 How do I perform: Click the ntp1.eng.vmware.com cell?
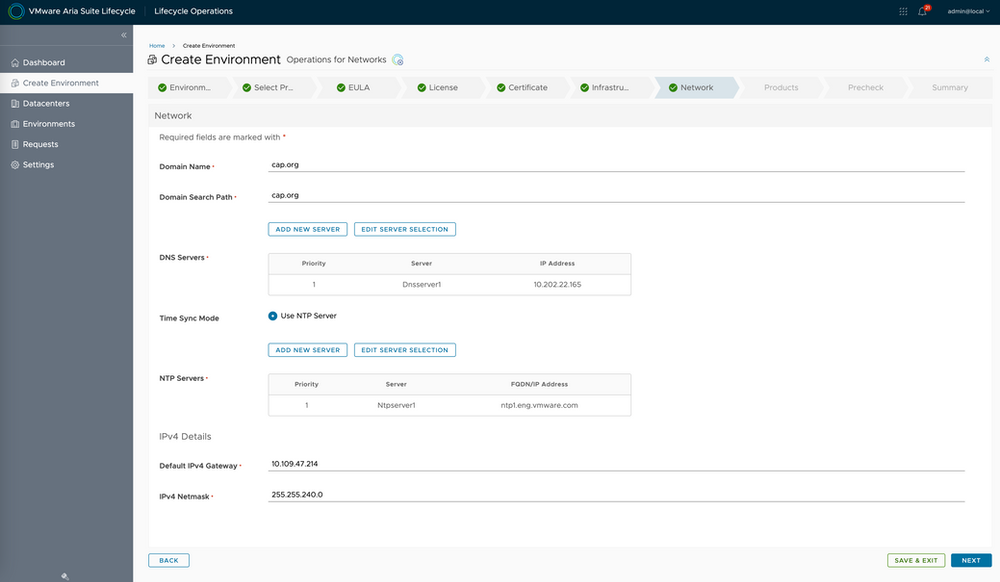(540, 405)
